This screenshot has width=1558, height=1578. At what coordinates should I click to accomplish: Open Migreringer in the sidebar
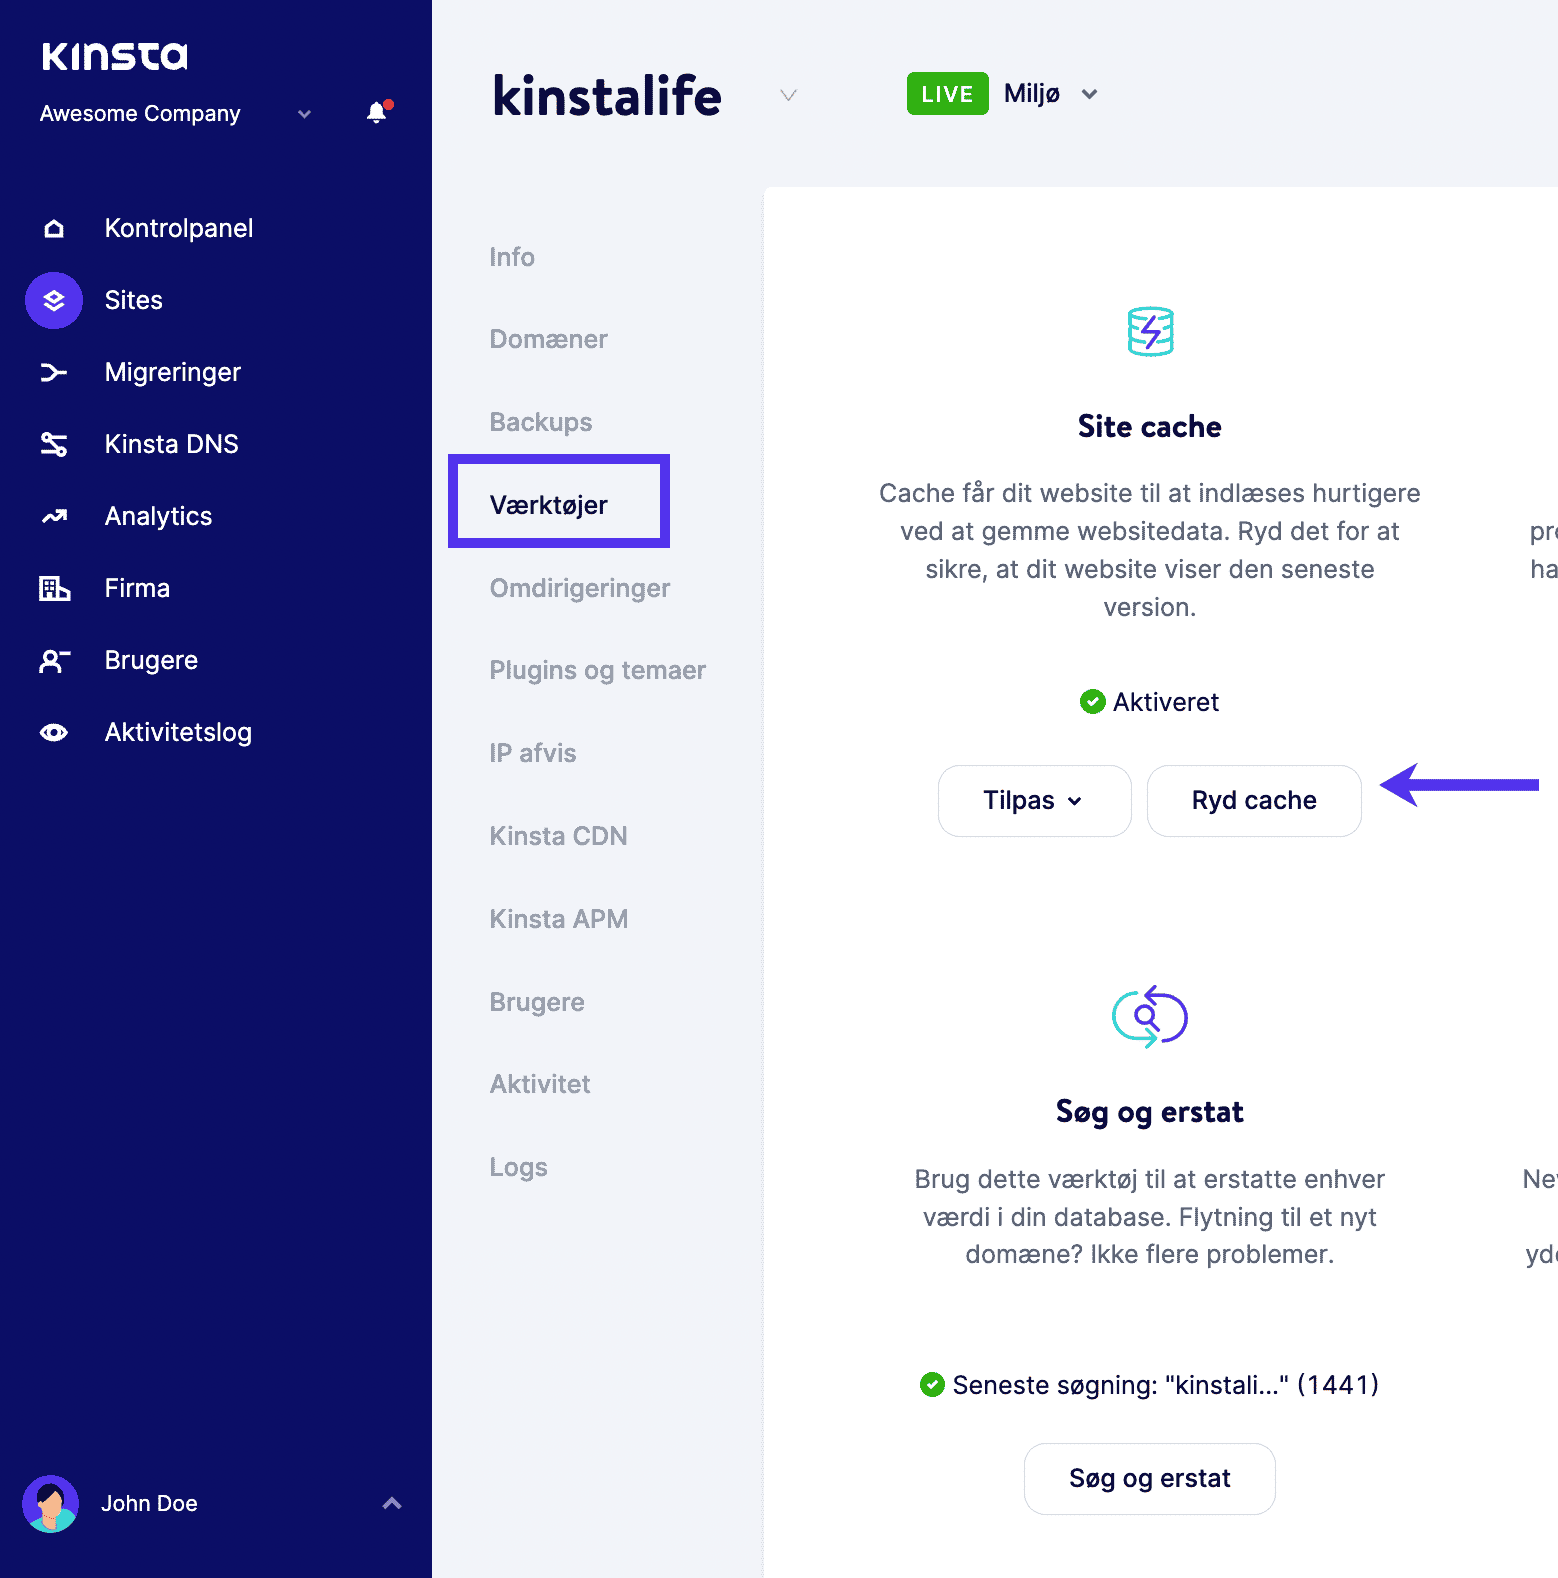tap(173, 372)
